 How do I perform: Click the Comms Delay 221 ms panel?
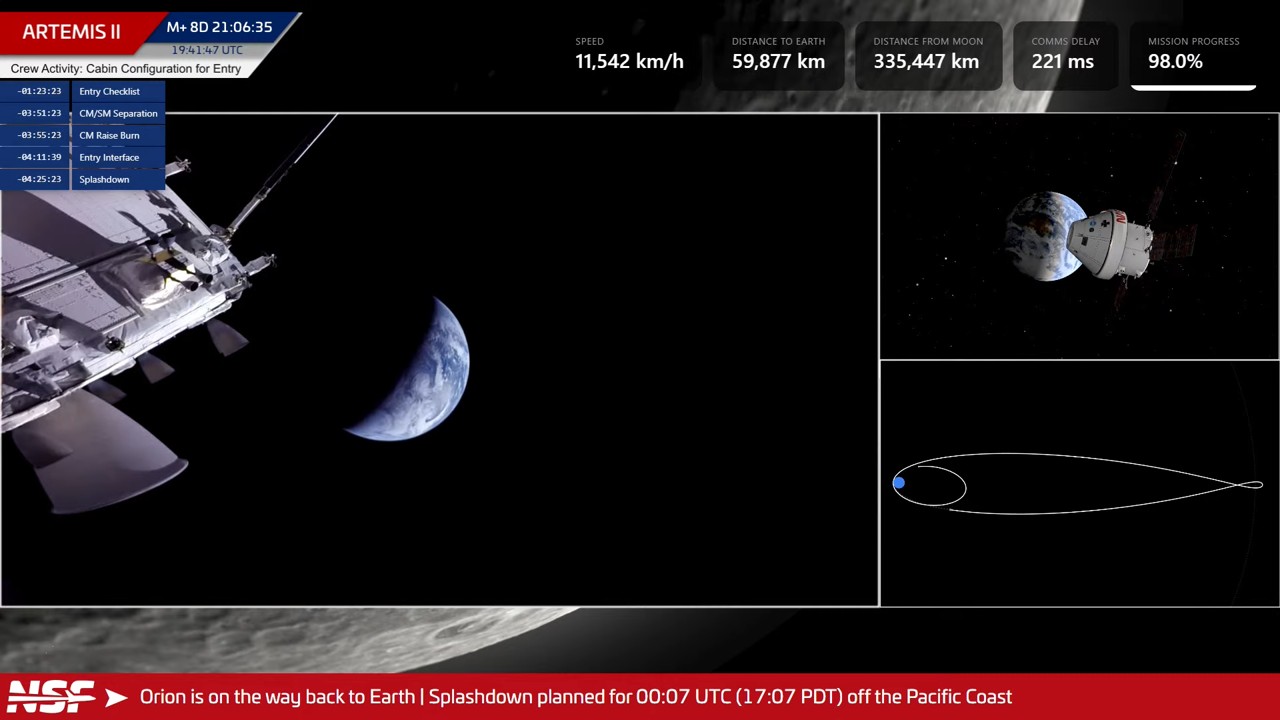(1065, 54)
